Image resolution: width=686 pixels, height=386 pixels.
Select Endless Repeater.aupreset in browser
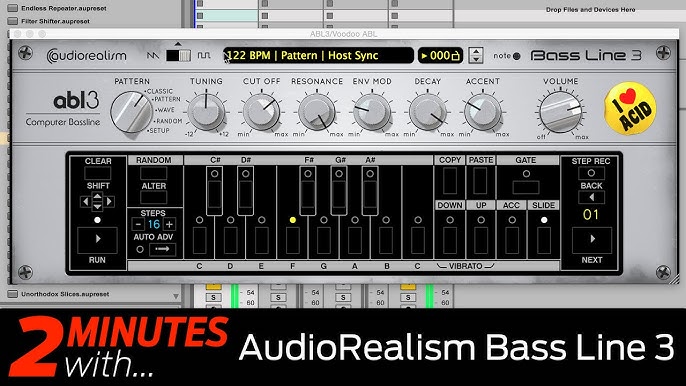64,8
